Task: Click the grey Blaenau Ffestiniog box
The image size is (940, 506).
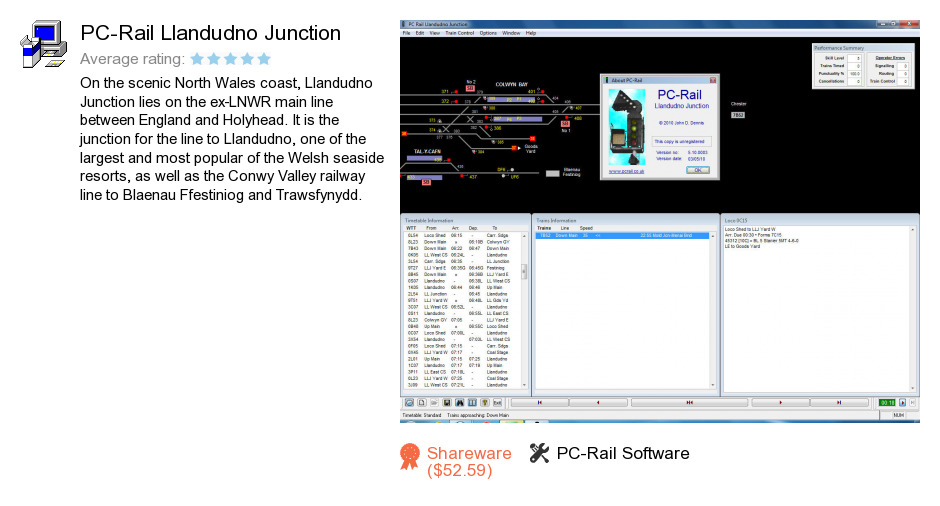Action: click(553, 173)
